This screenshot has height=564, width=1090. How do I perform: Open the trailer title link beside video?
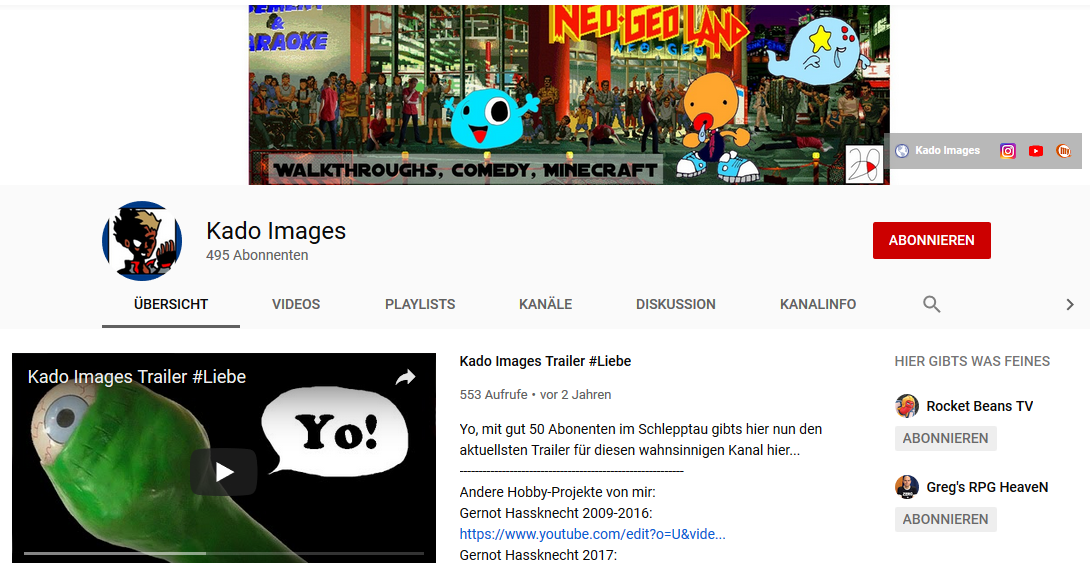545,361
